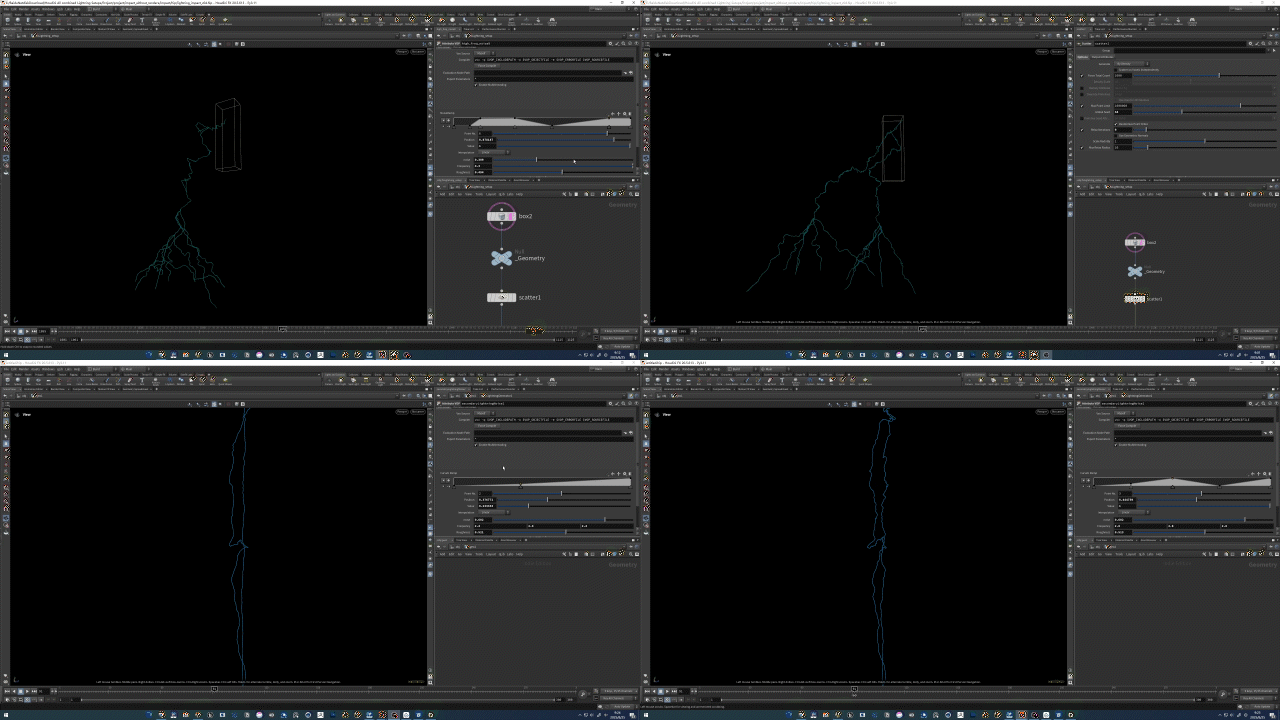The height and width of the screenshot is (720, 1280).
Task: Click Force Compile in bottom-left window
Action: 486,425
